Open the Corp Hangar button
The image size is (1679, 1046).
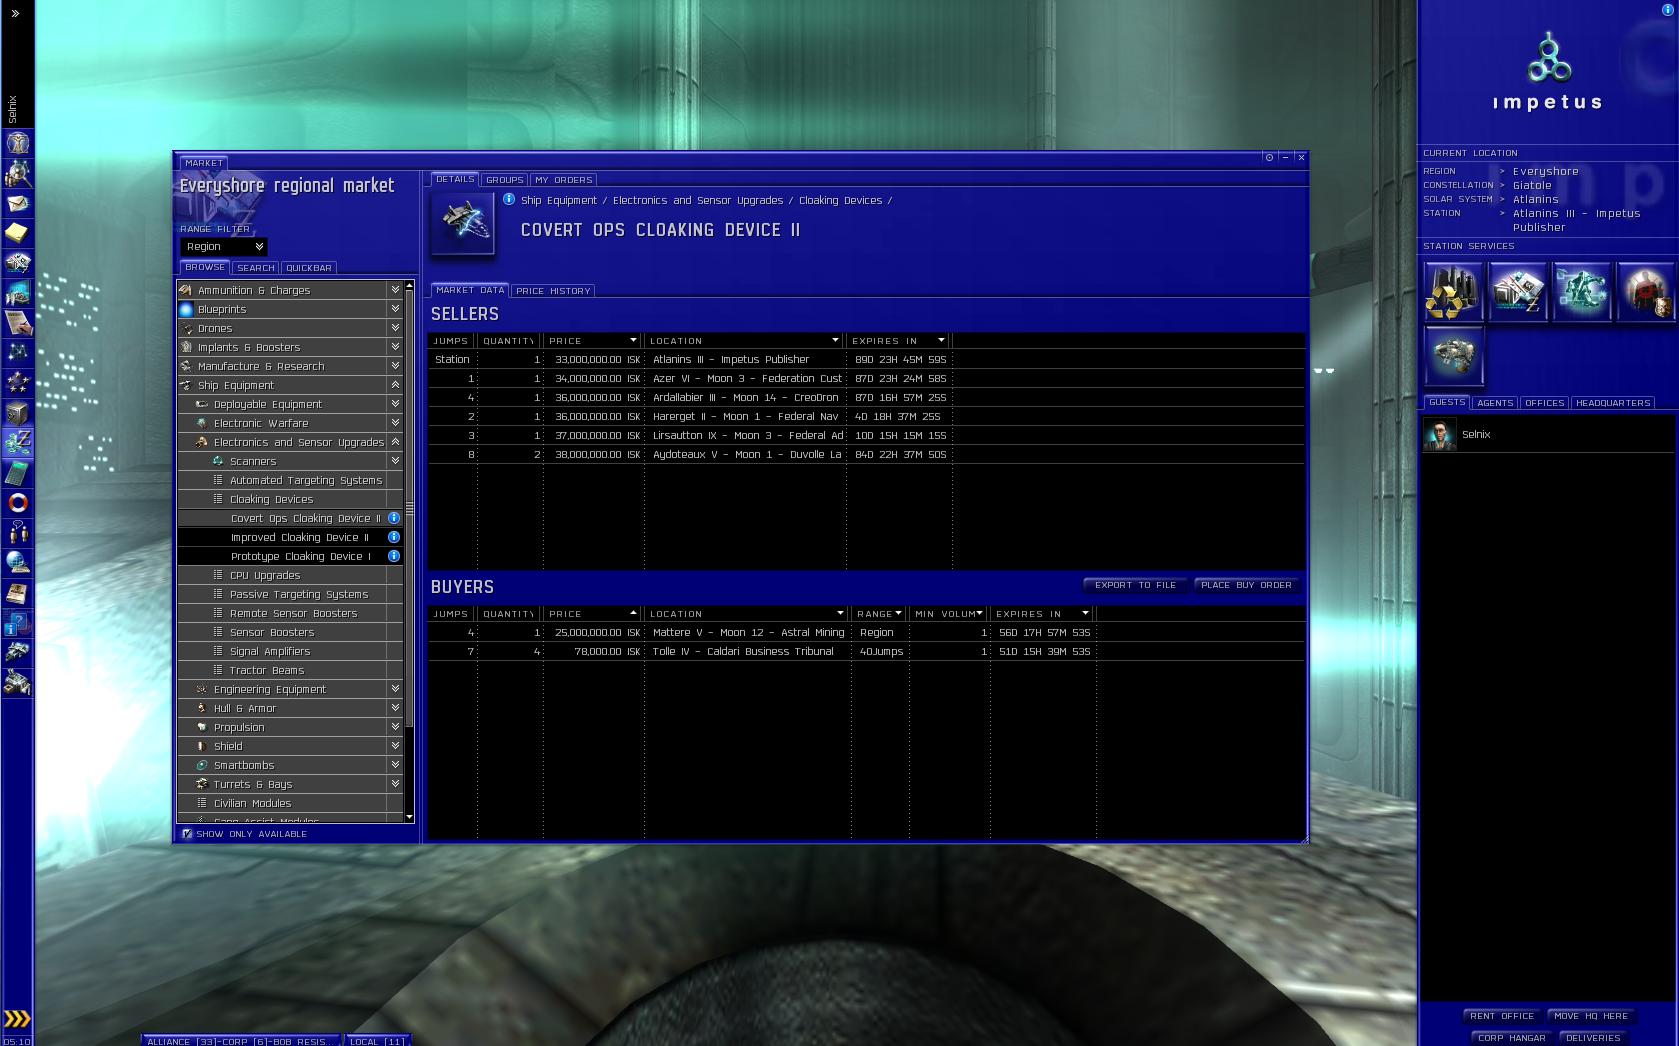[x=1512, y=1038]
